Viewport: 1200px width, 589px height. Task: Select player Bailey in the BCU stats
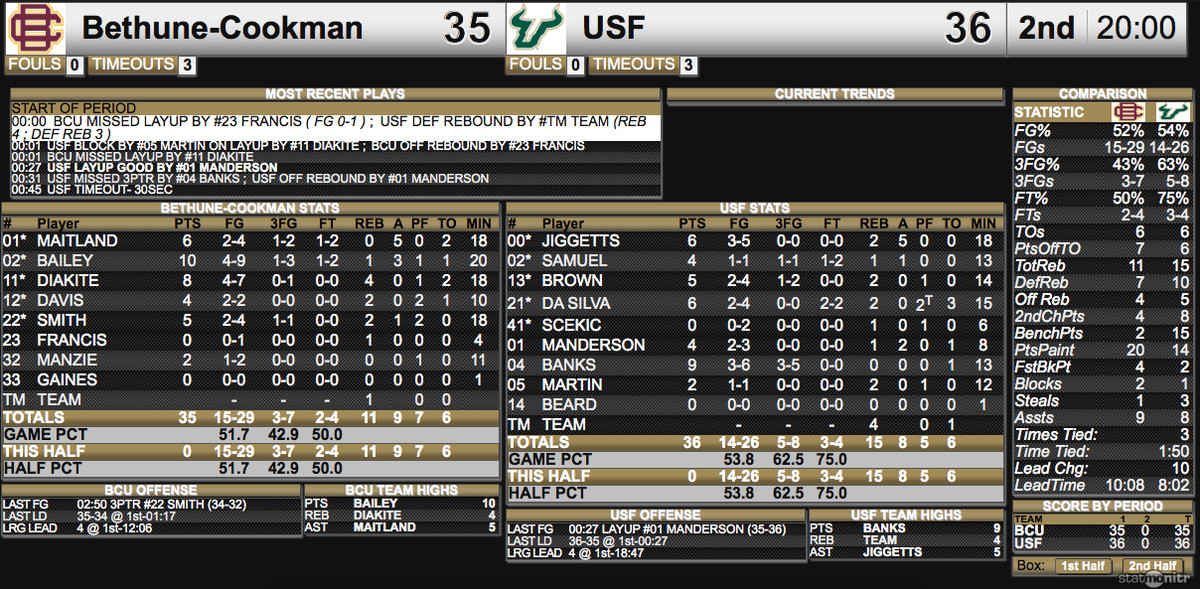click(64, 260)
